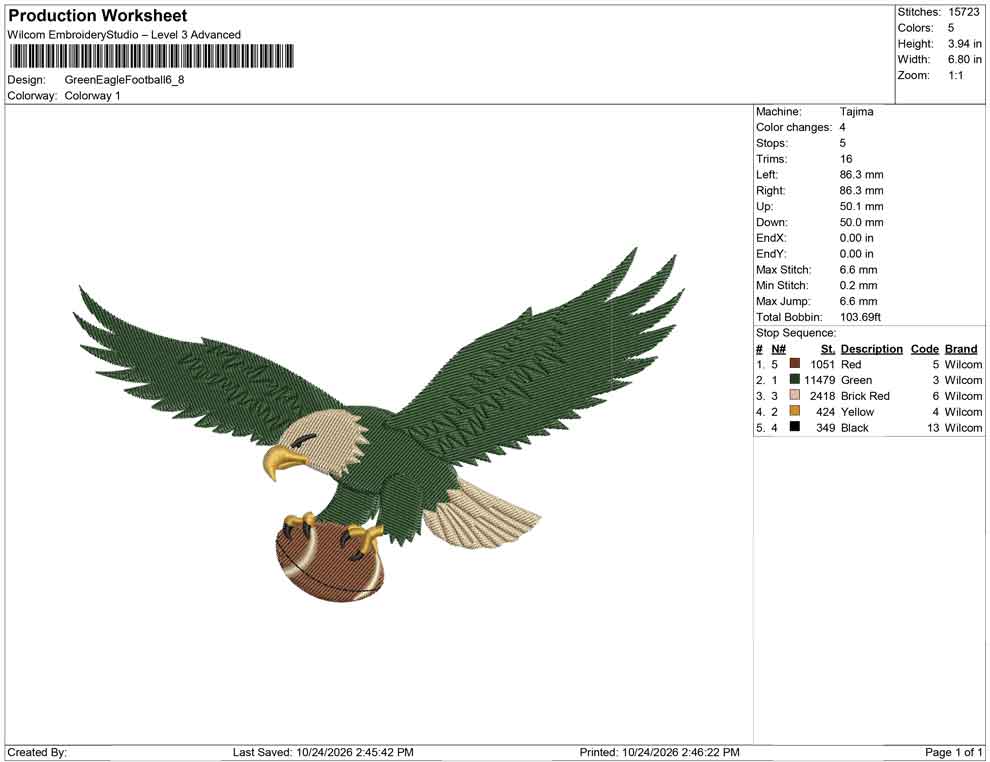
Task: Click the "Production Worksheet" title
Action: (x=97, y=16)
